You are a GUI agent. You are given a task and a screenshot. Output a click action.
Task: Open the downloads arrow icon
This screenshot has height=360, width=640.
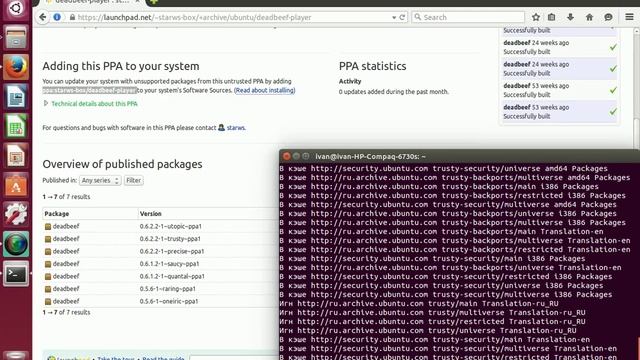coord(571,17)
